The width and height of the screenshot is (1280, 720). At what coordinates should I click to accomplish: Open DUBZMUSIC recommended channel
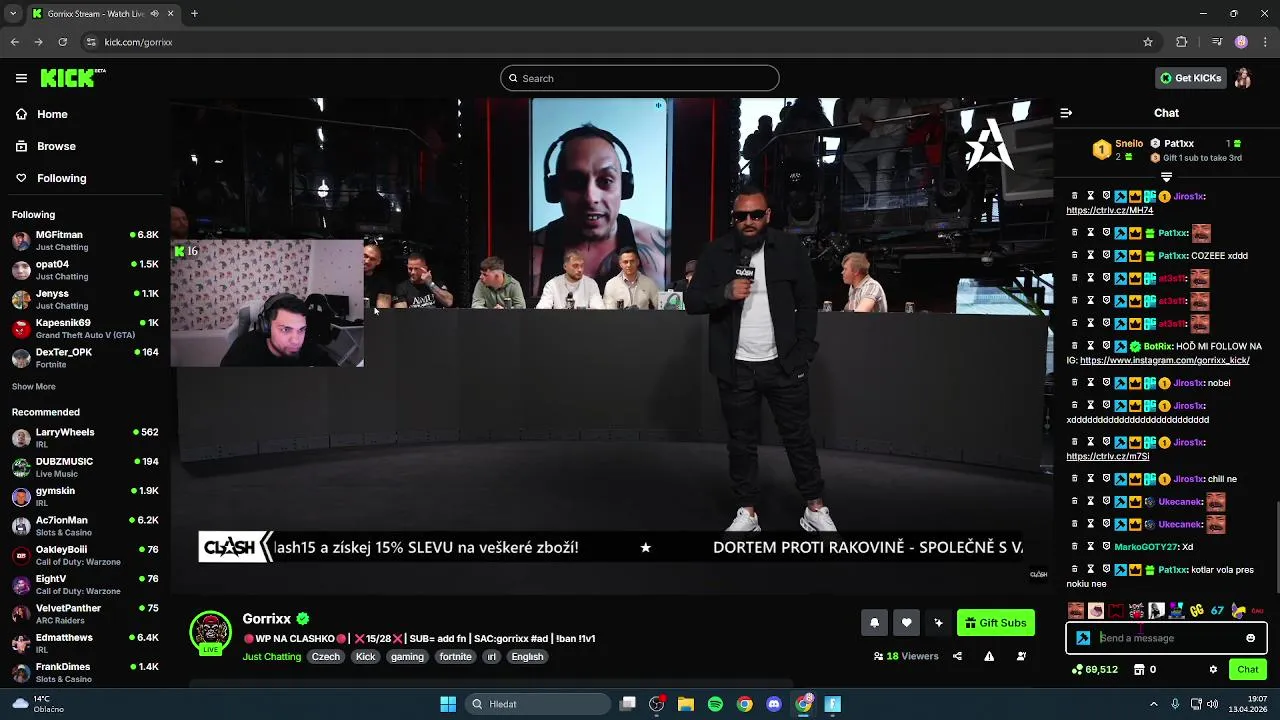point(85,467)
